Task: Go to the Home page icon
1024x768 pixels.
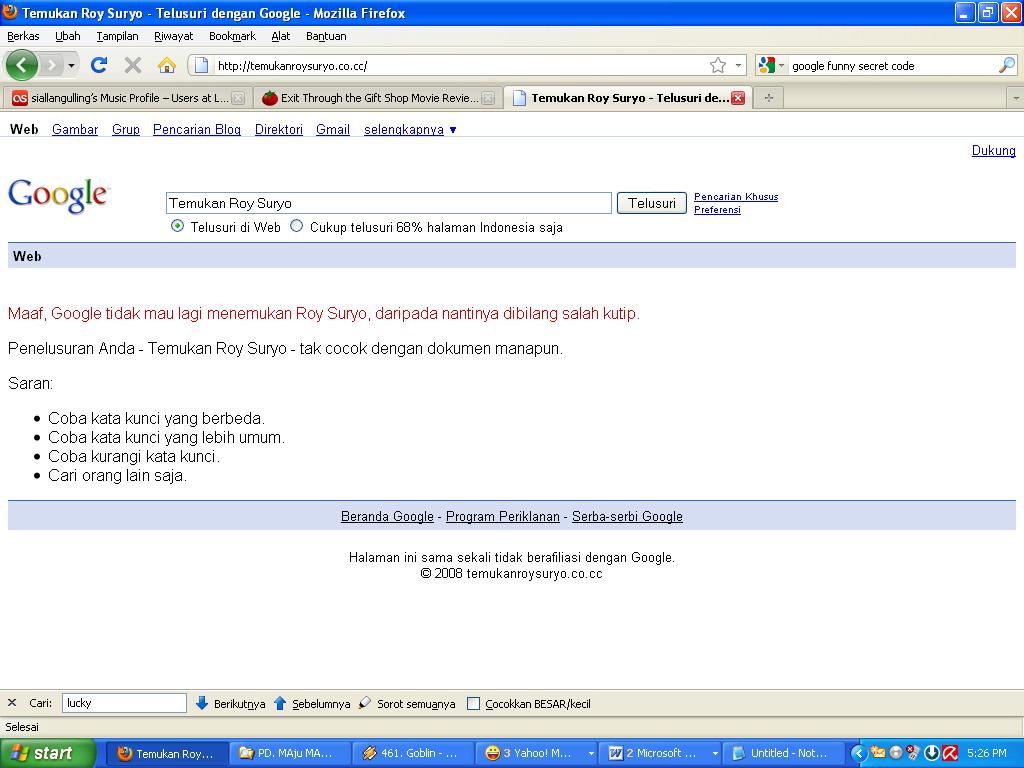Action: click(167, 65)
